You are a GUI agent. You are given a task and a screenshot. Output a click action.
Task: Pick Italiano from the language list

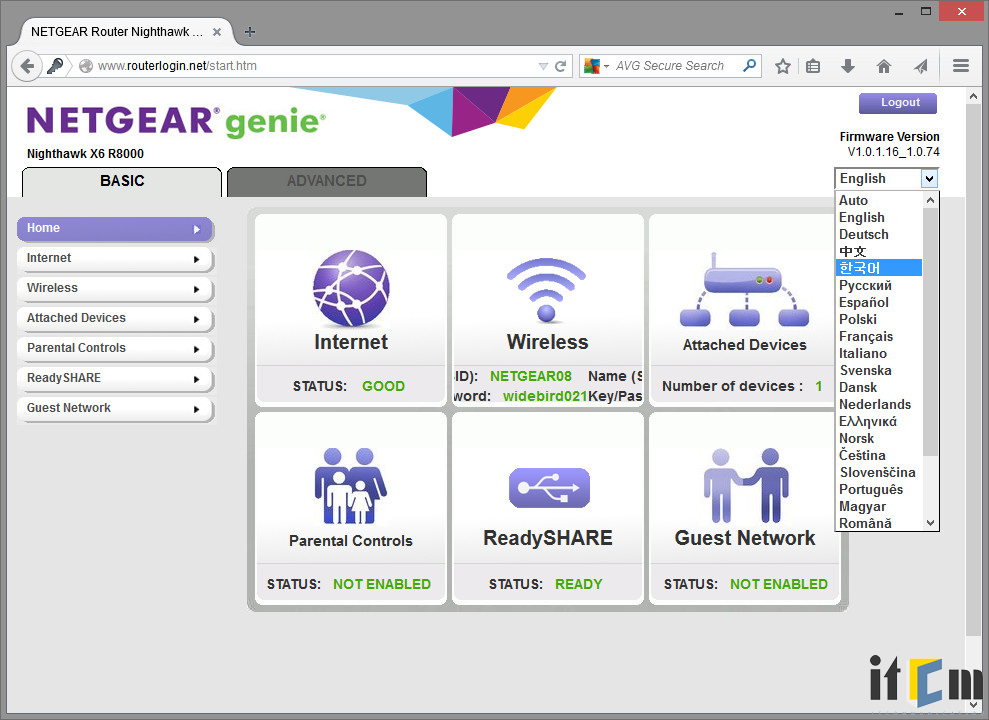point(879,354)
